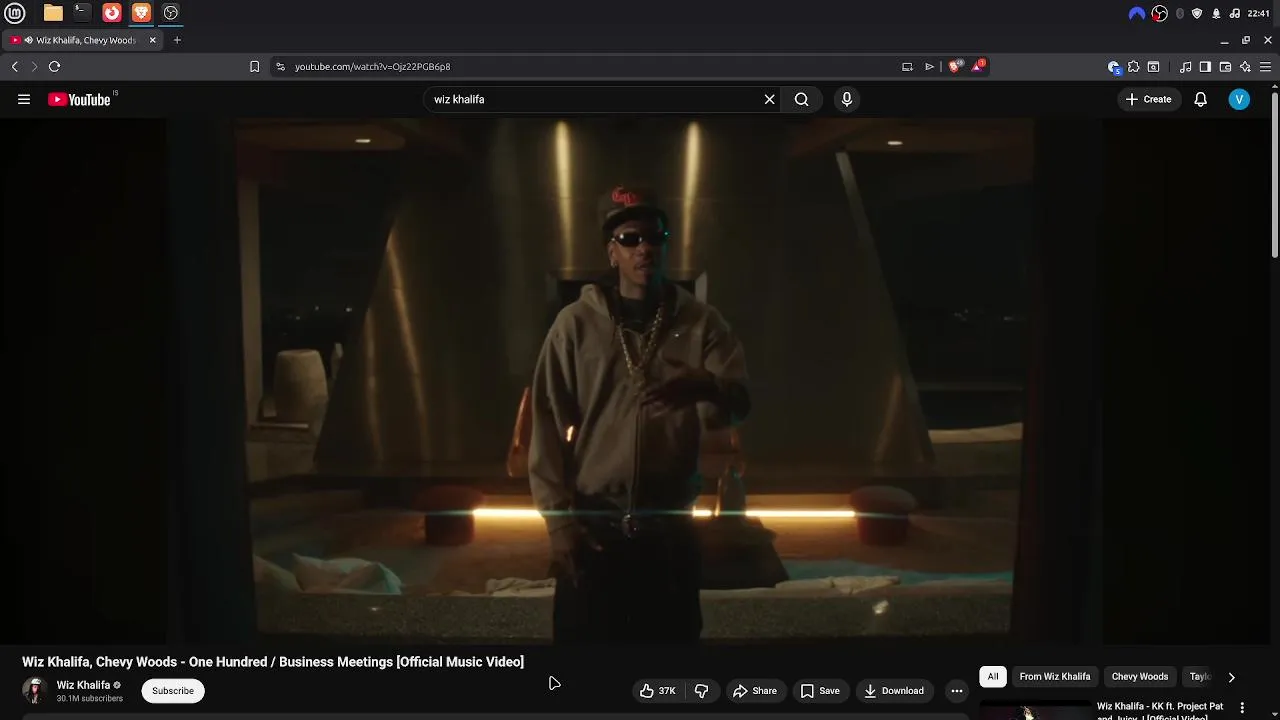Open YouTube notifications bell

pyautogui.click(x=1200, y=99)
